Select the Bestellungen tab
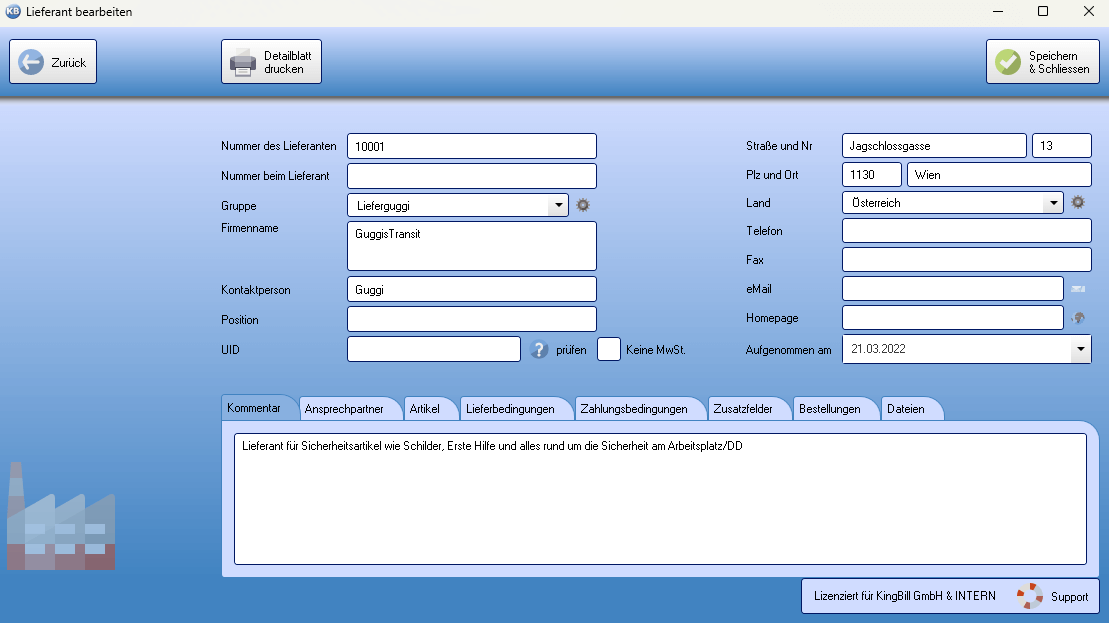 point(829,409)
